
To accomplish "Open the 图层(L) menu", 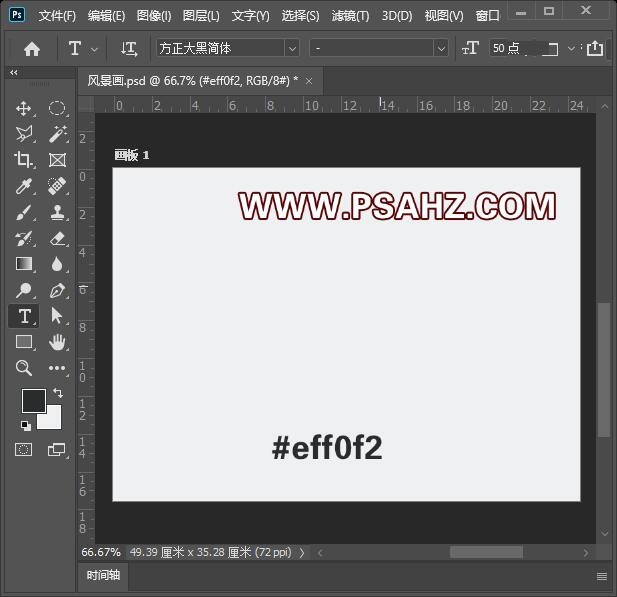I will click(x=201, y=16).
